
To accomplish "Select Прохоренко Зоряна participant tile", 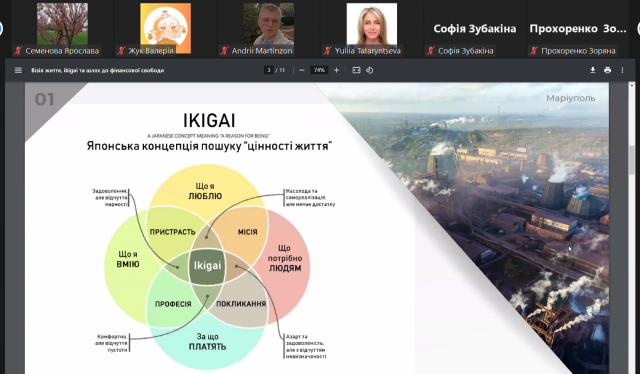I will pyautogui.click(x=578, y=29).
